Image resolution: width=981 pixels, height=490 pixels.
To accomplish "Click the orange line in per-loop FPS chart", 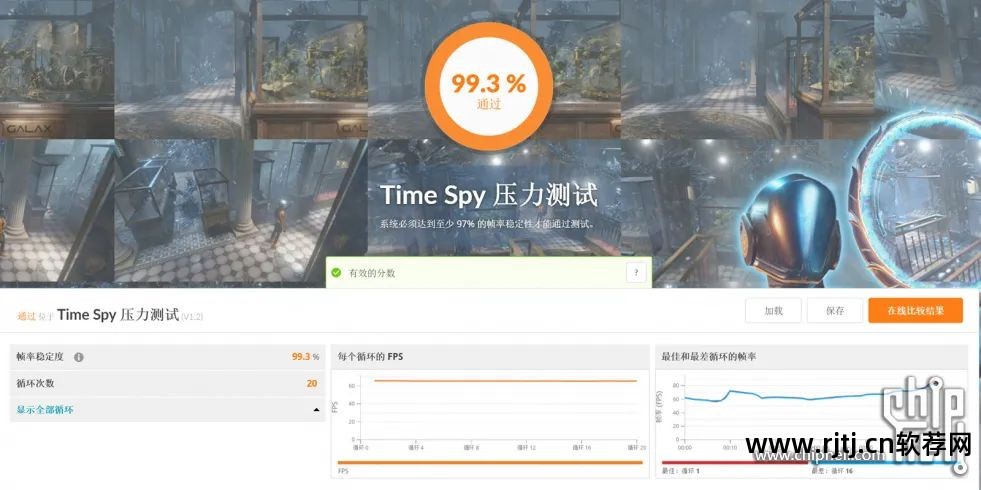I will pyautogui.click(x=506, y=380).
